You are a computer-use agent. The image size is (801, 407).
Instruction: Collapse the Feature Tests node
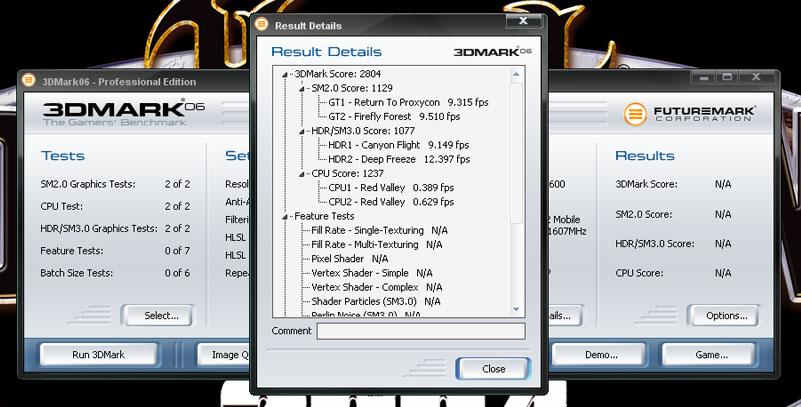tap(285, 217)
